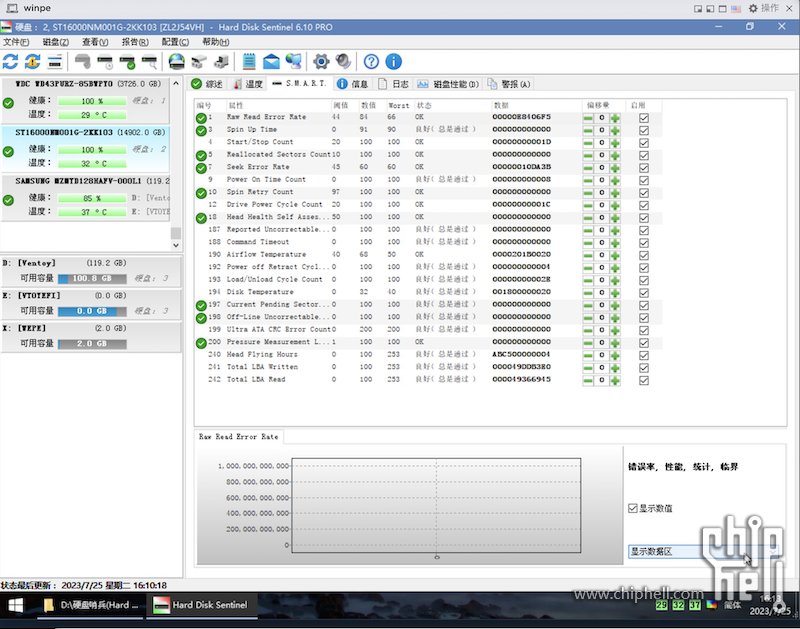This screenshot has height=629, width=800.
Task: Open the 报告(R) menu
Action: click(135, 42)
